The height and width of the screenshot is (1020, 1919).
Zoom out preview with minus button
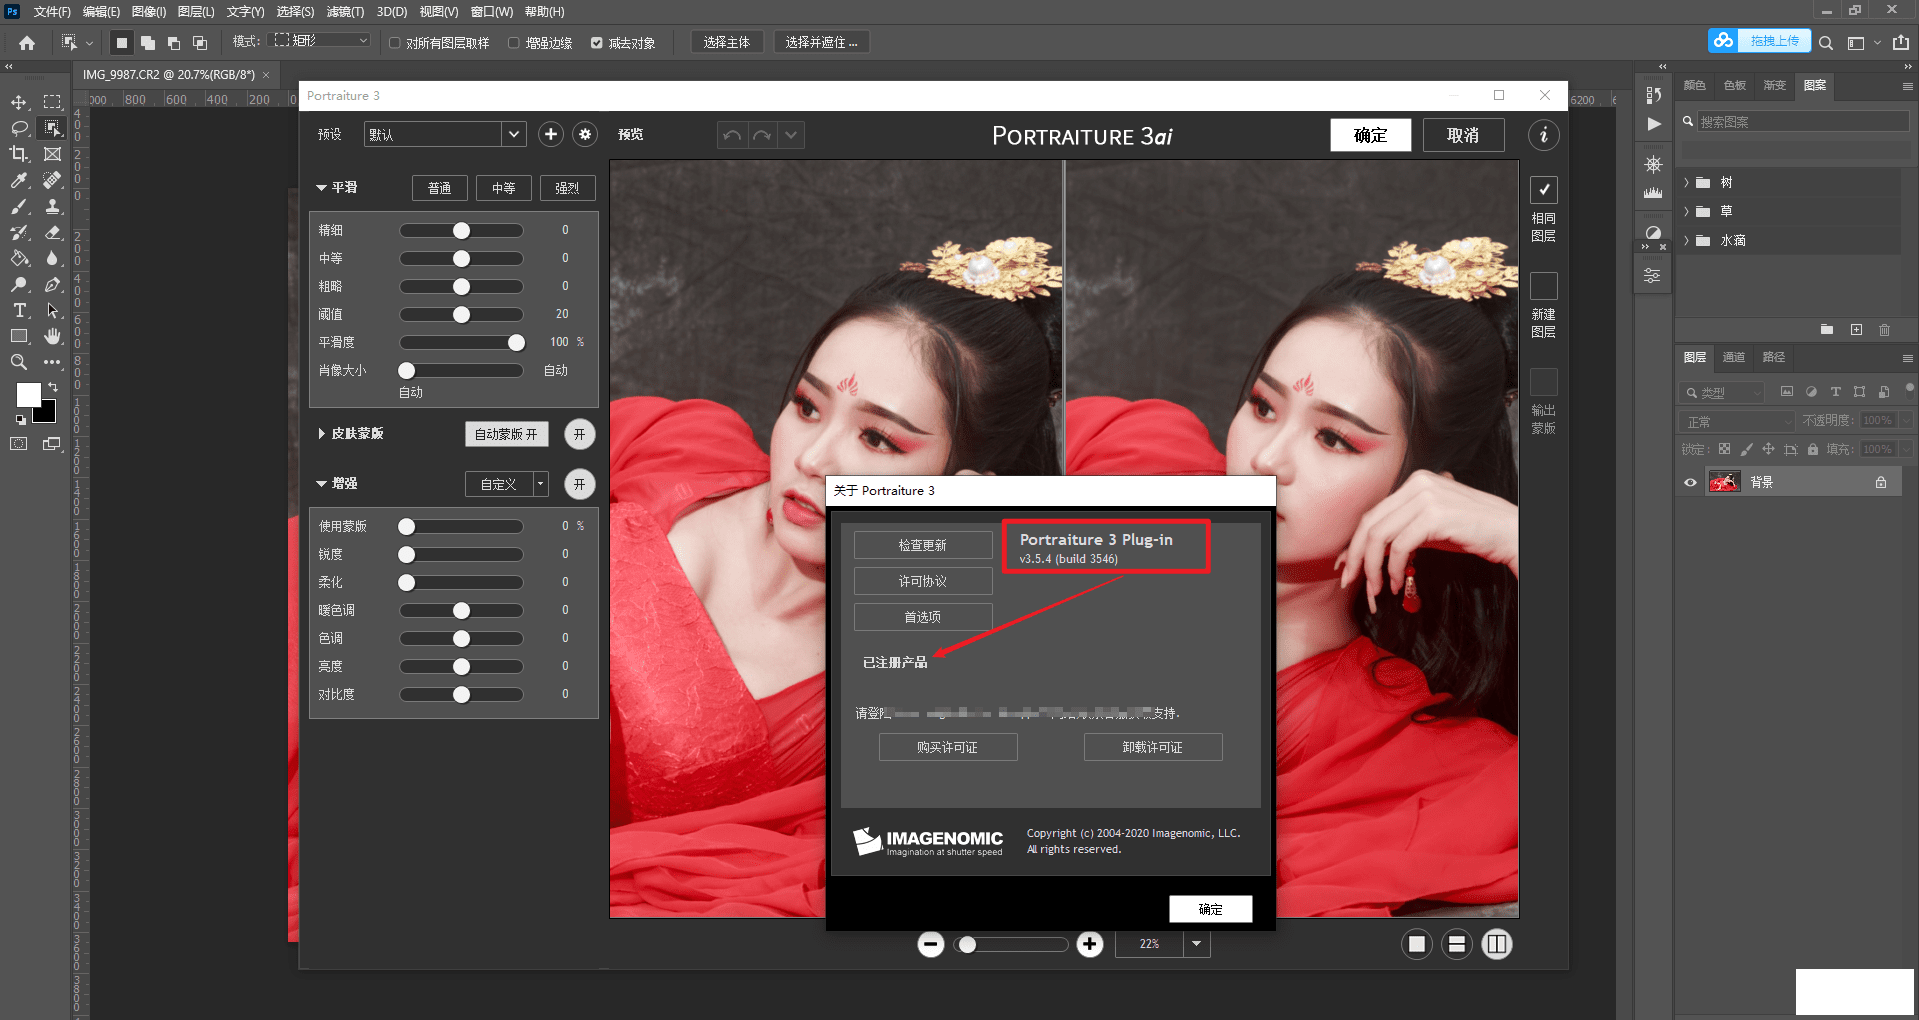pyautogui.click(x=931, y=944)
